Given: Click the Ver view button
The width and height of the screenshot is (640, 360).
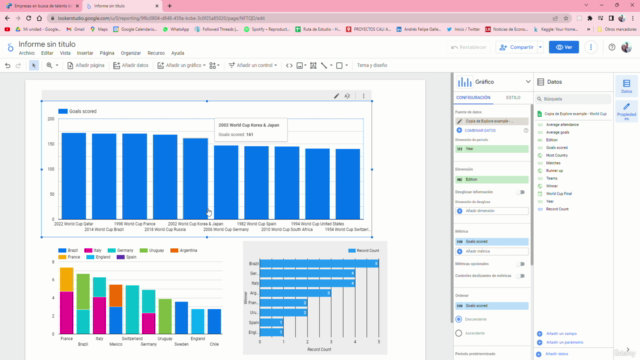Looking at the screenshot, I should coord(564,47).
